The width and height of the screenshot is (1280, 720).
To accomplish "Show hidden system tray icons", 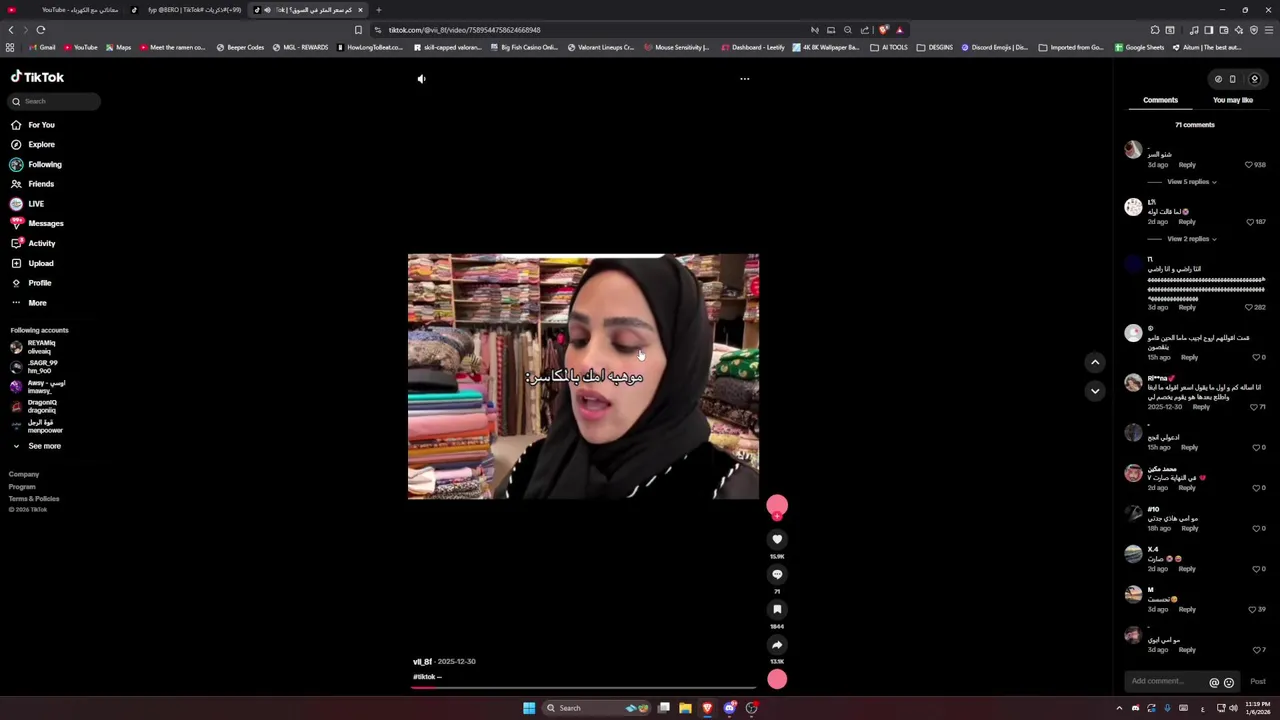I will pos(1119,708).
